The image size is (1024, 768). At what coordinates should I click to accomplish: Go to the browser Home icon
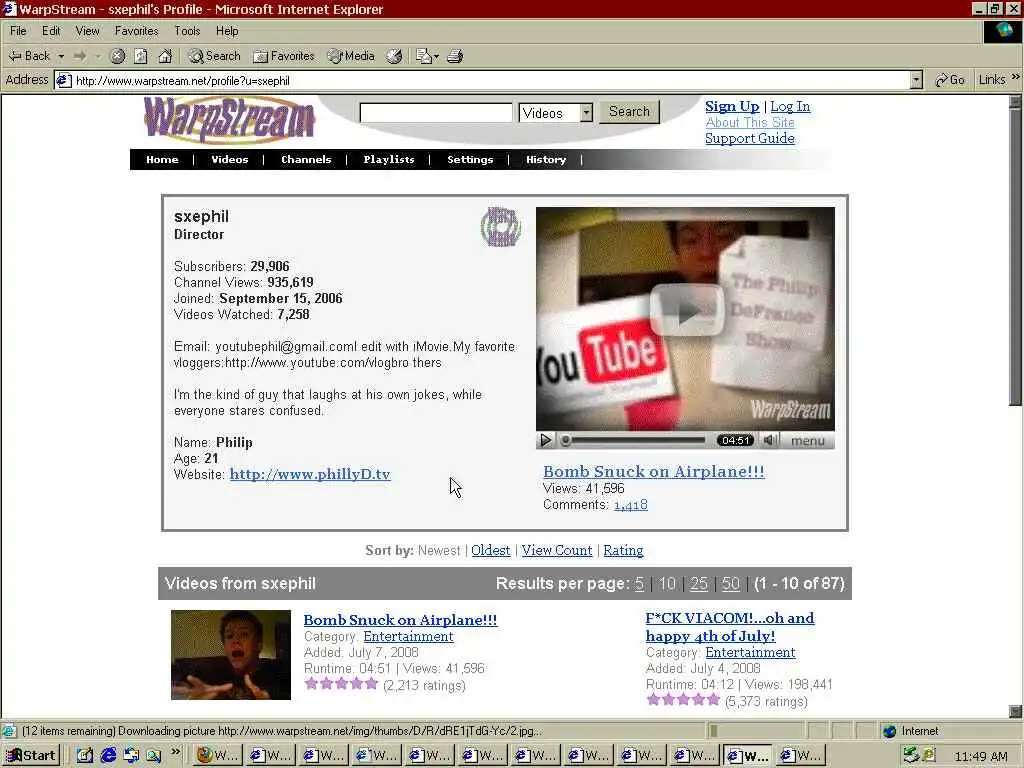point(165,56)
